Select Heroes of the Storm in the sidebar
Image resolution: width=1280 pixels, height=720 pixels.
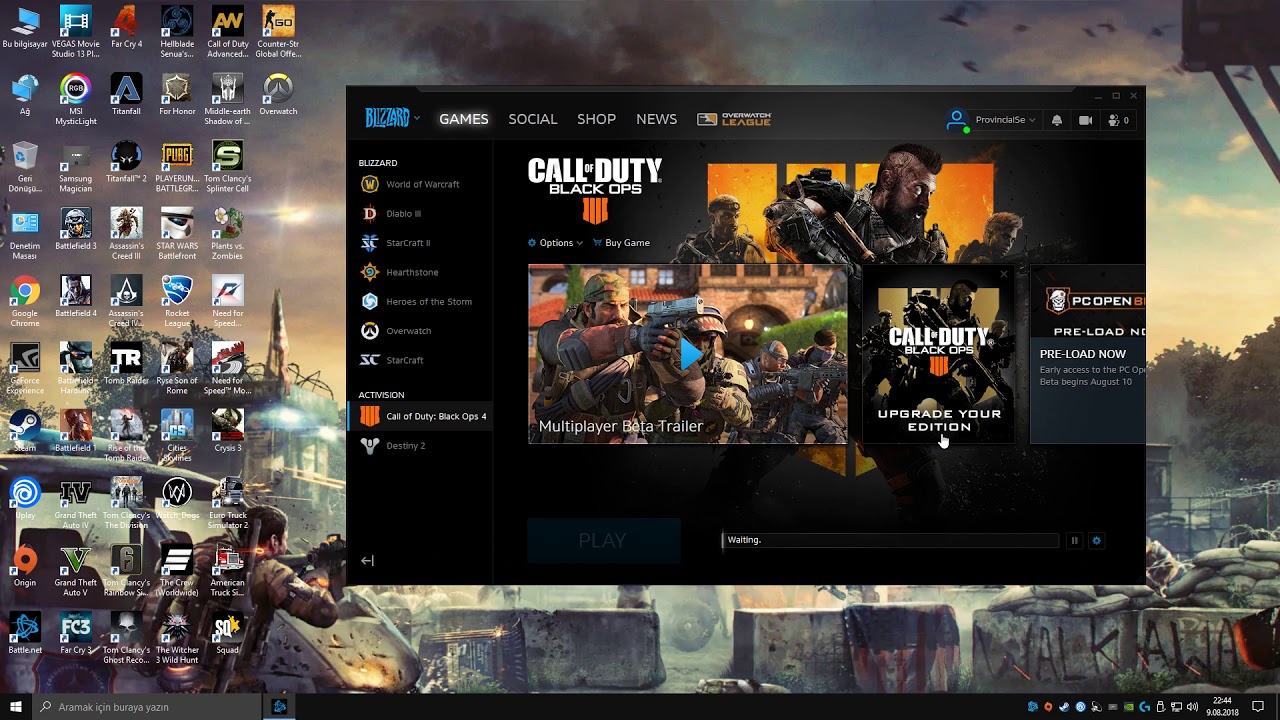(417, 301)
